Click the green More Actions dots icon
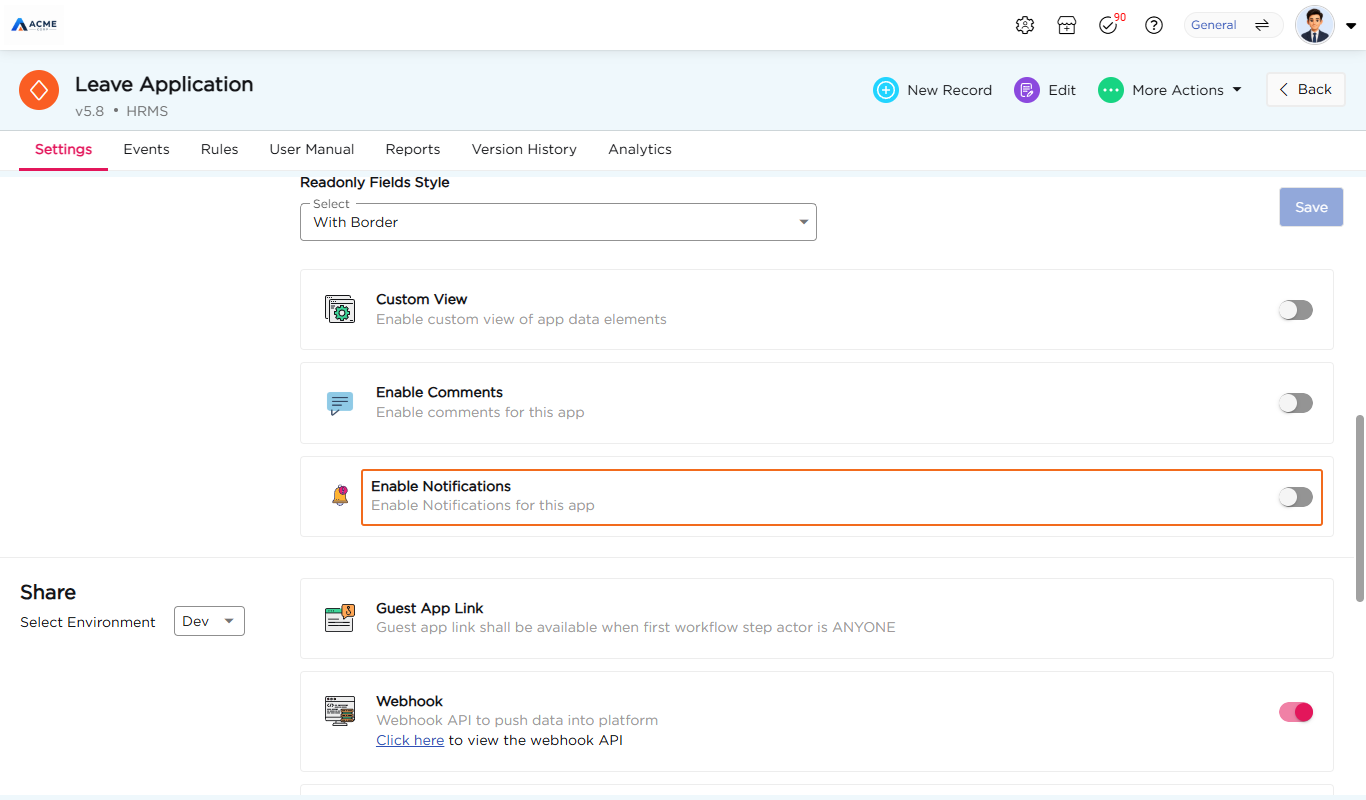 [x=1111, y=90]
